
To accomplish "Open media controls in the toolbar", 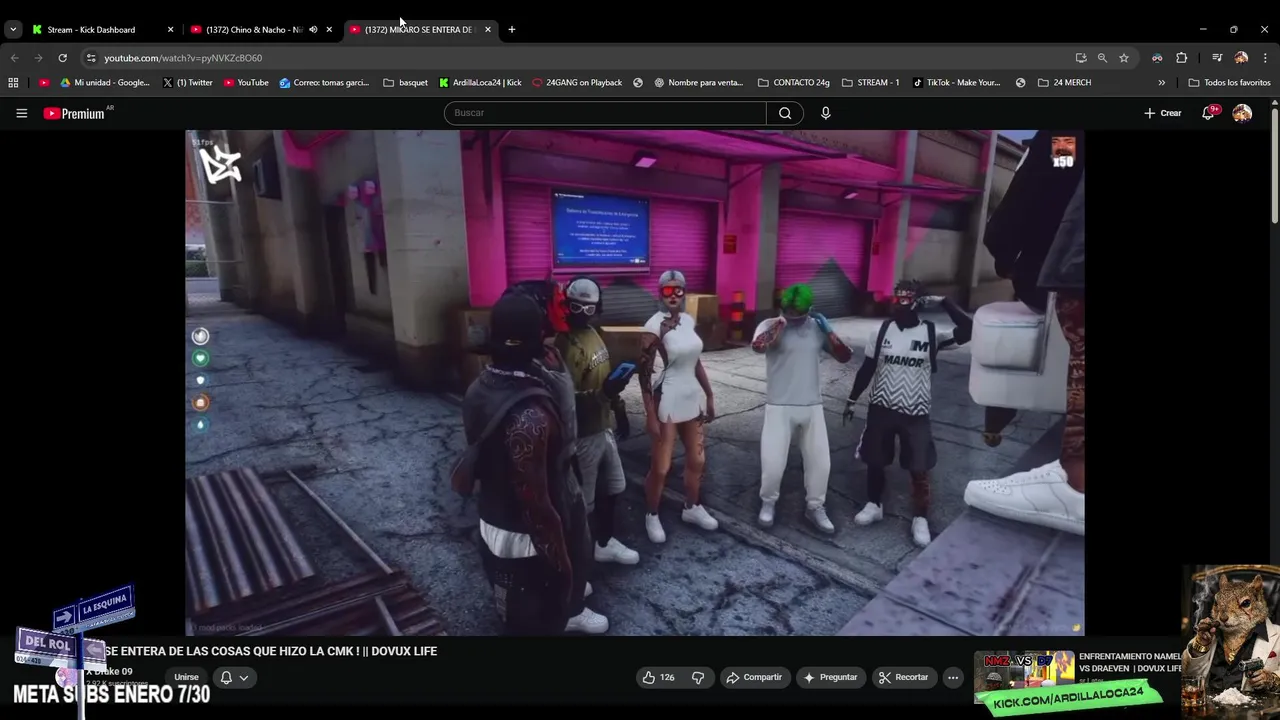I will click(1217, 58).
